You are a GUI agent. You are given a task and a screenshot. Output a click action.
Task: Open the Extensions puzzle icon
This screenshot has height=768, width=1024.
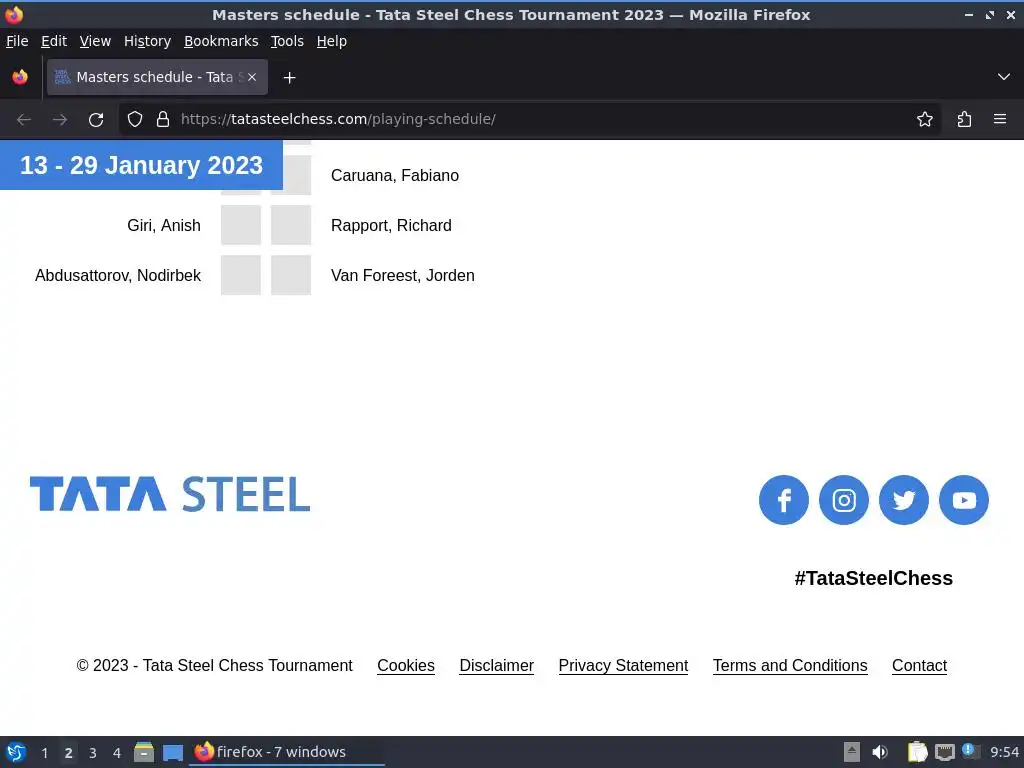coord(965,120)
